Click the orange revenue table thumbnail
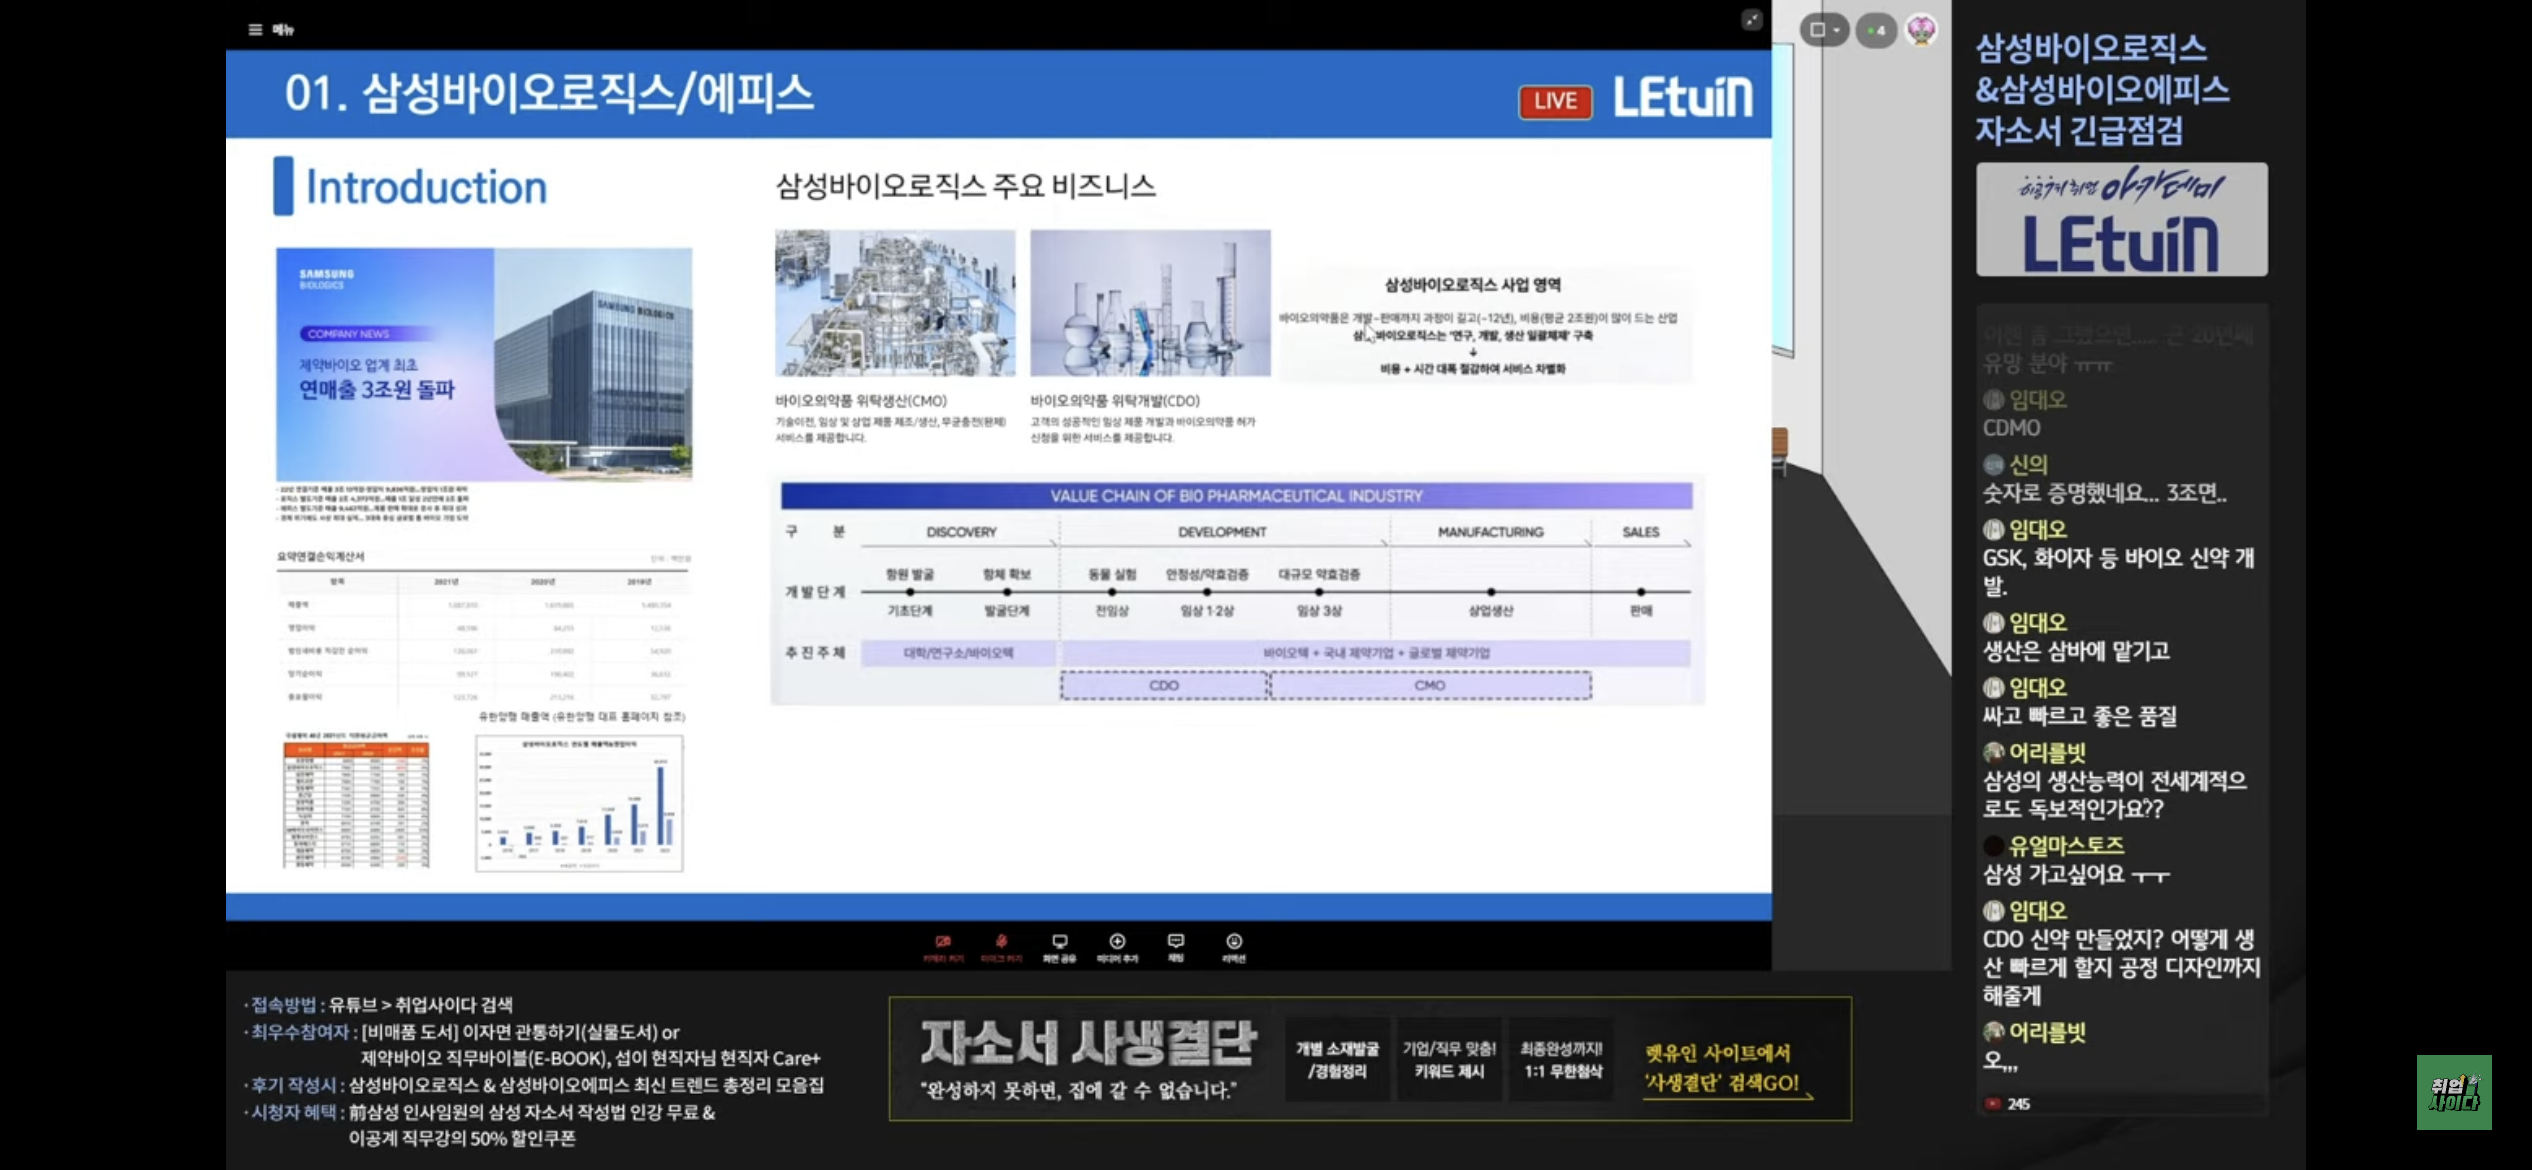Image resolution: width=2532 pixels, height=1170 pixels. 356,800
